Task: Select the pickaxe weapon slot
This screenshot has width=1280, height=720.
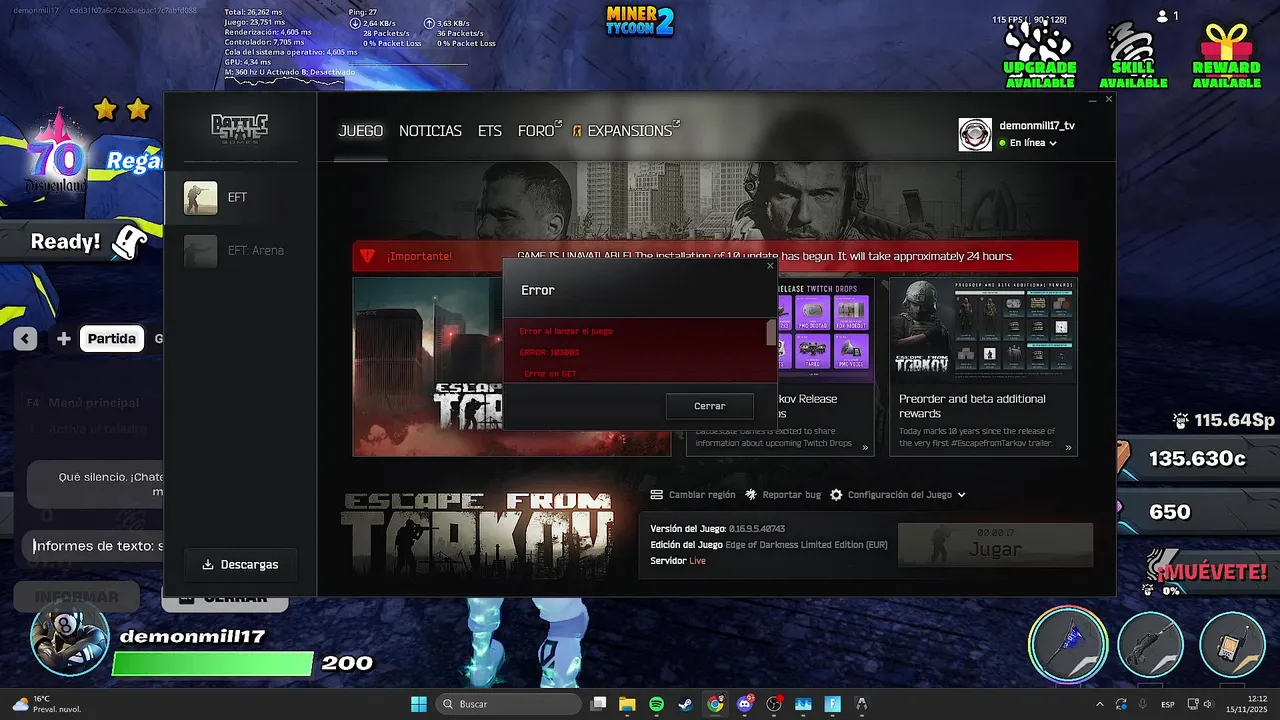Action: point(1068,644)
